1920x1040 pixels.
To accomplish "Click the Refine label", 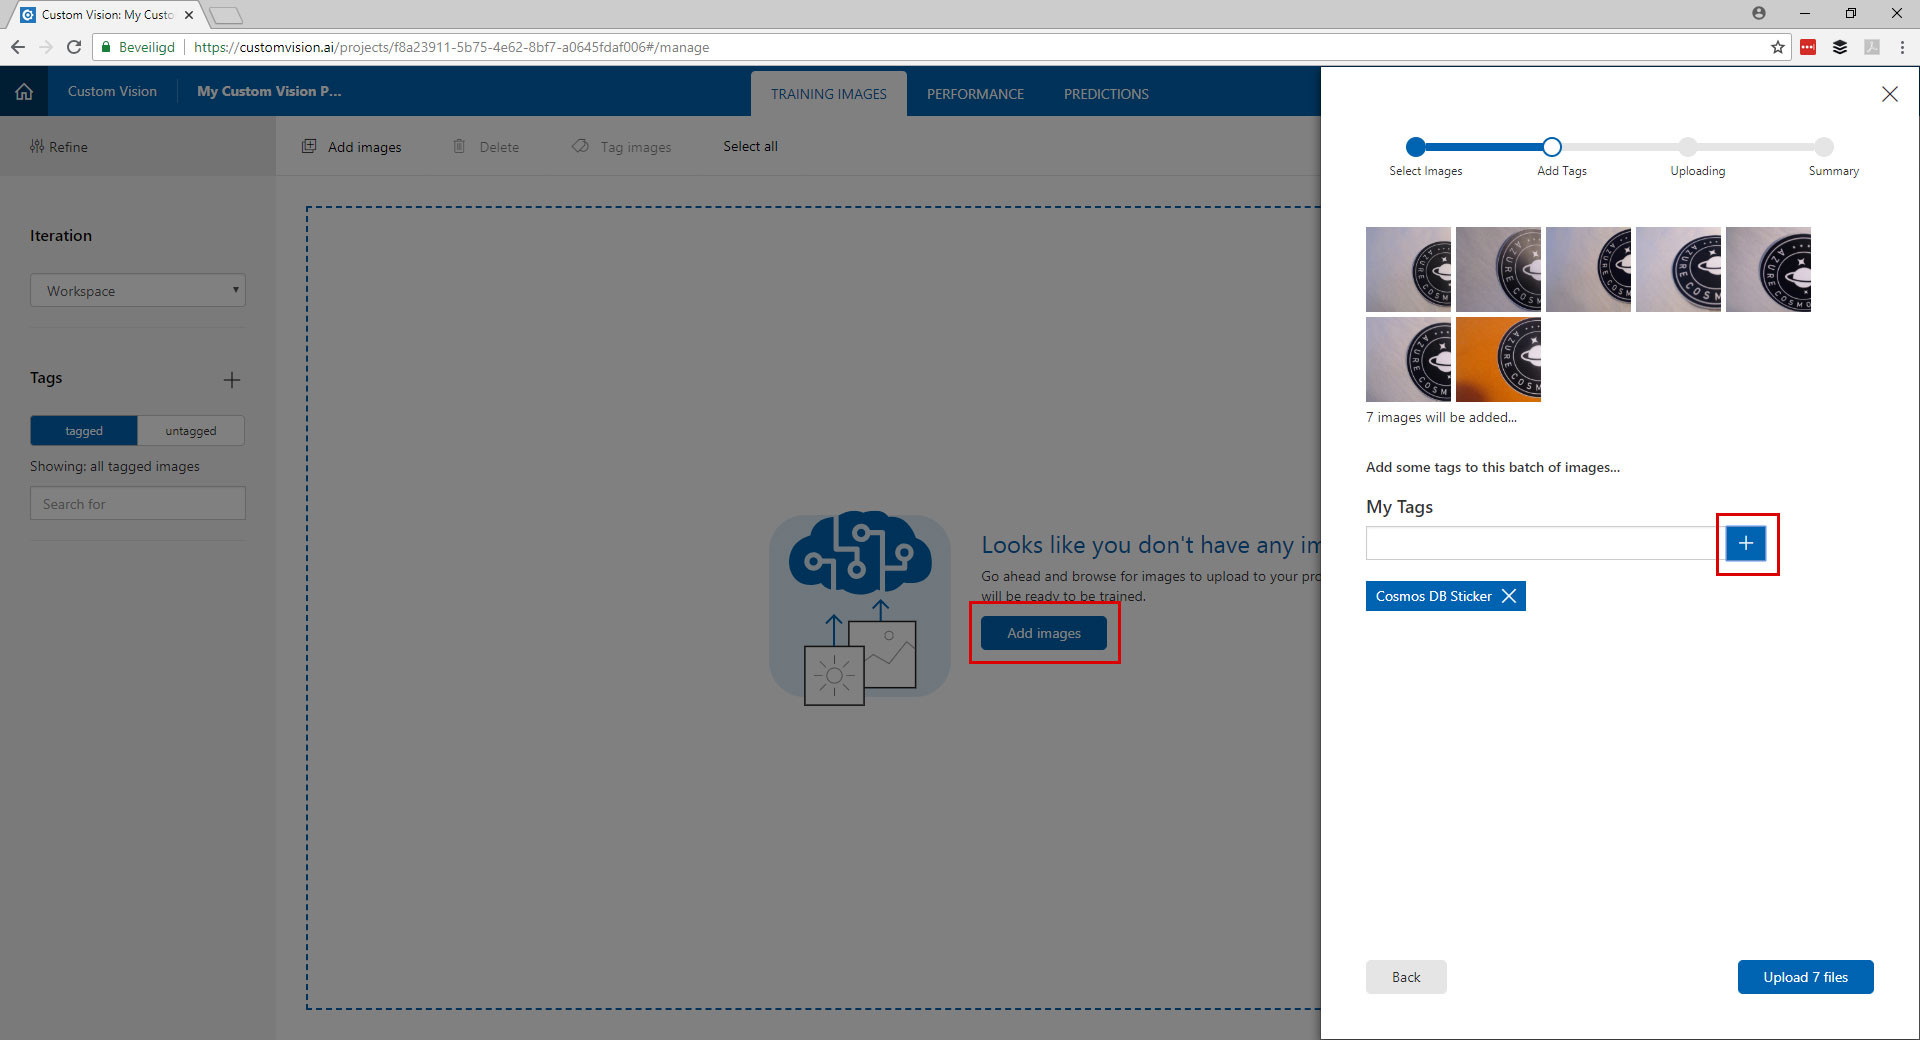I will click(68, 147).
